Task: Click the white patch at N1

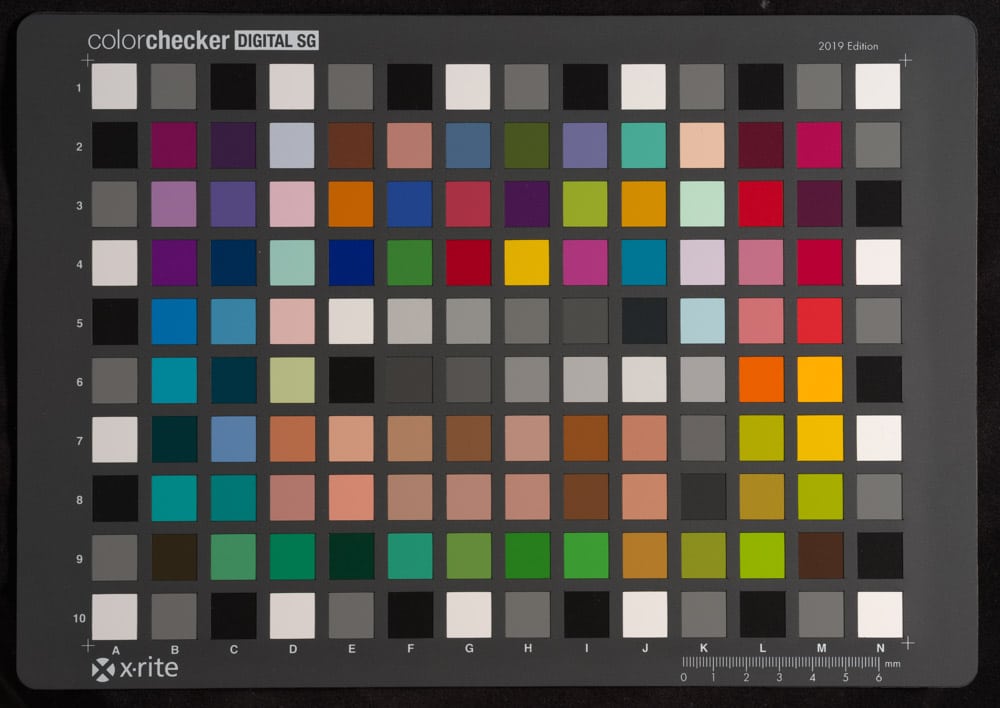Action: coord(878,86)
